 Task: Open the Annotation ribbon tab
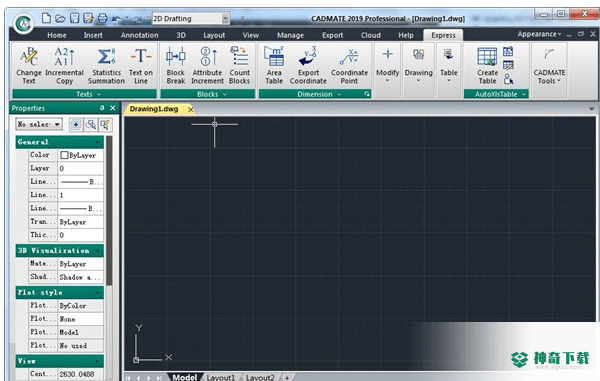pos(139,35)
